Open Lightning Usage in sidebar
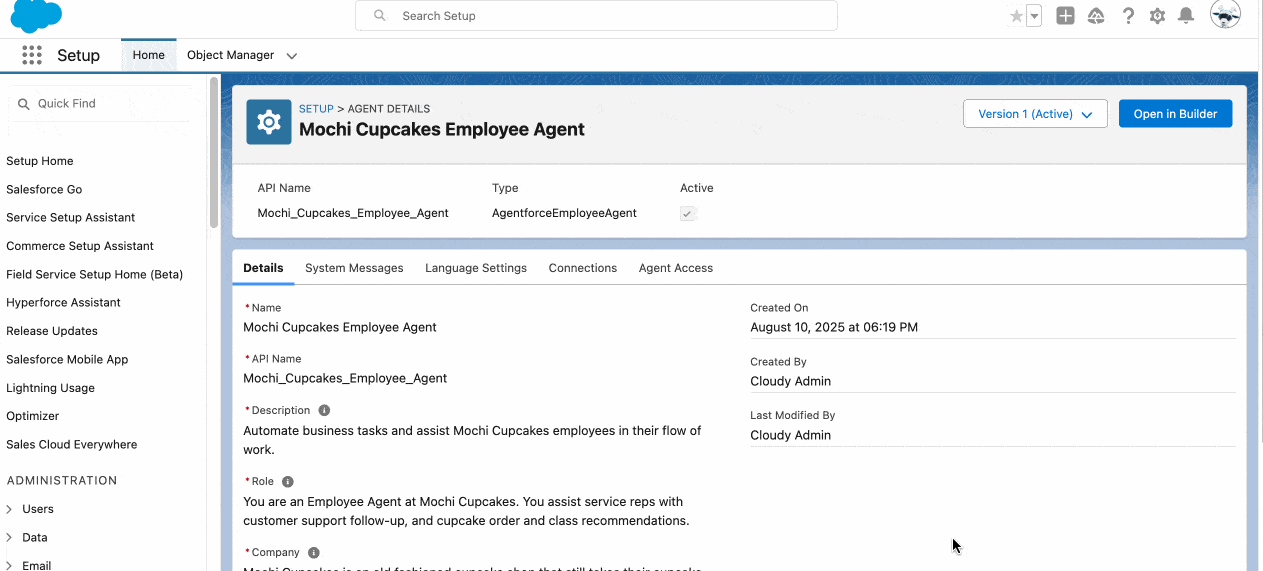The height and width of the screenshot is (571, 1263). pos(51,388)
